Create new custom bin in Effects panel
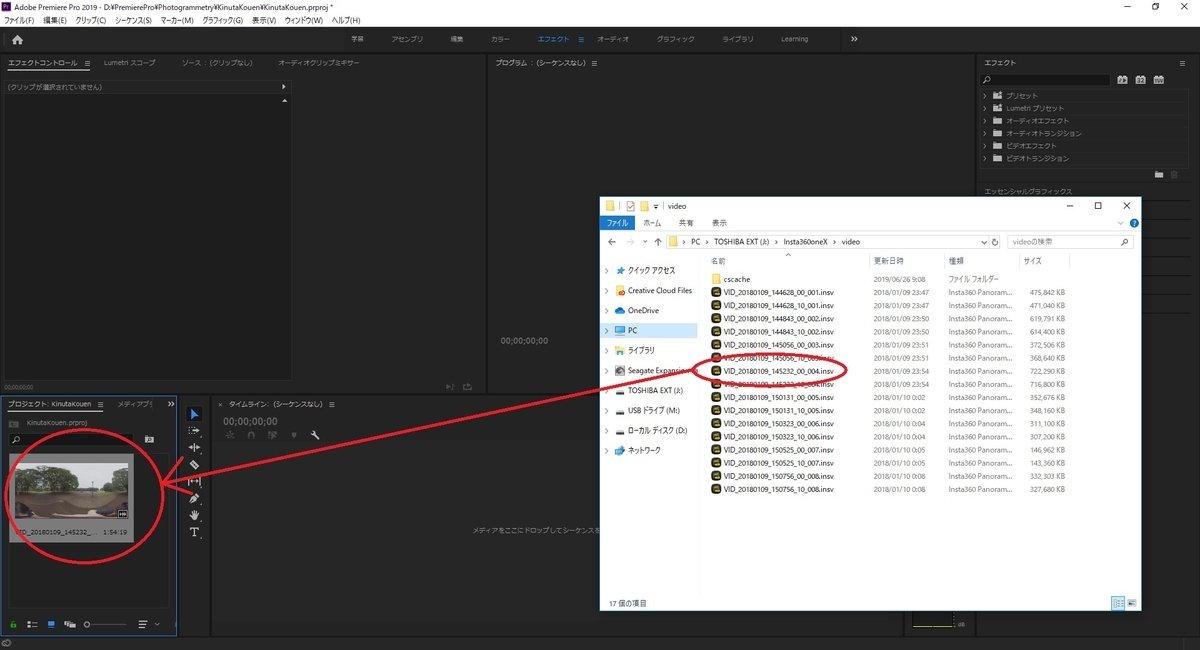 1159,174
